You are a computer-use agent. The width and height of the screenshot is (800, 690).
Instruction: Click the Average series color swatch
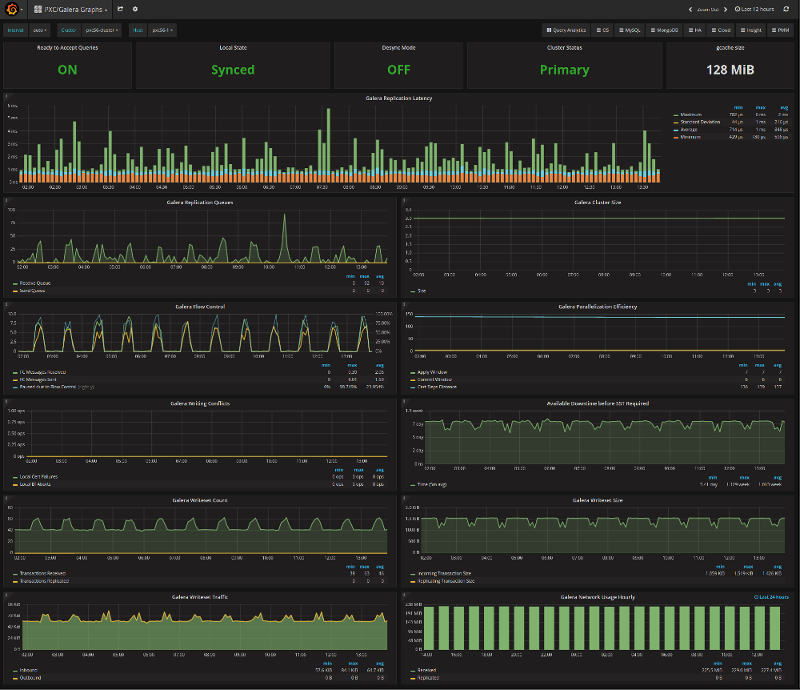coord(675,130)
